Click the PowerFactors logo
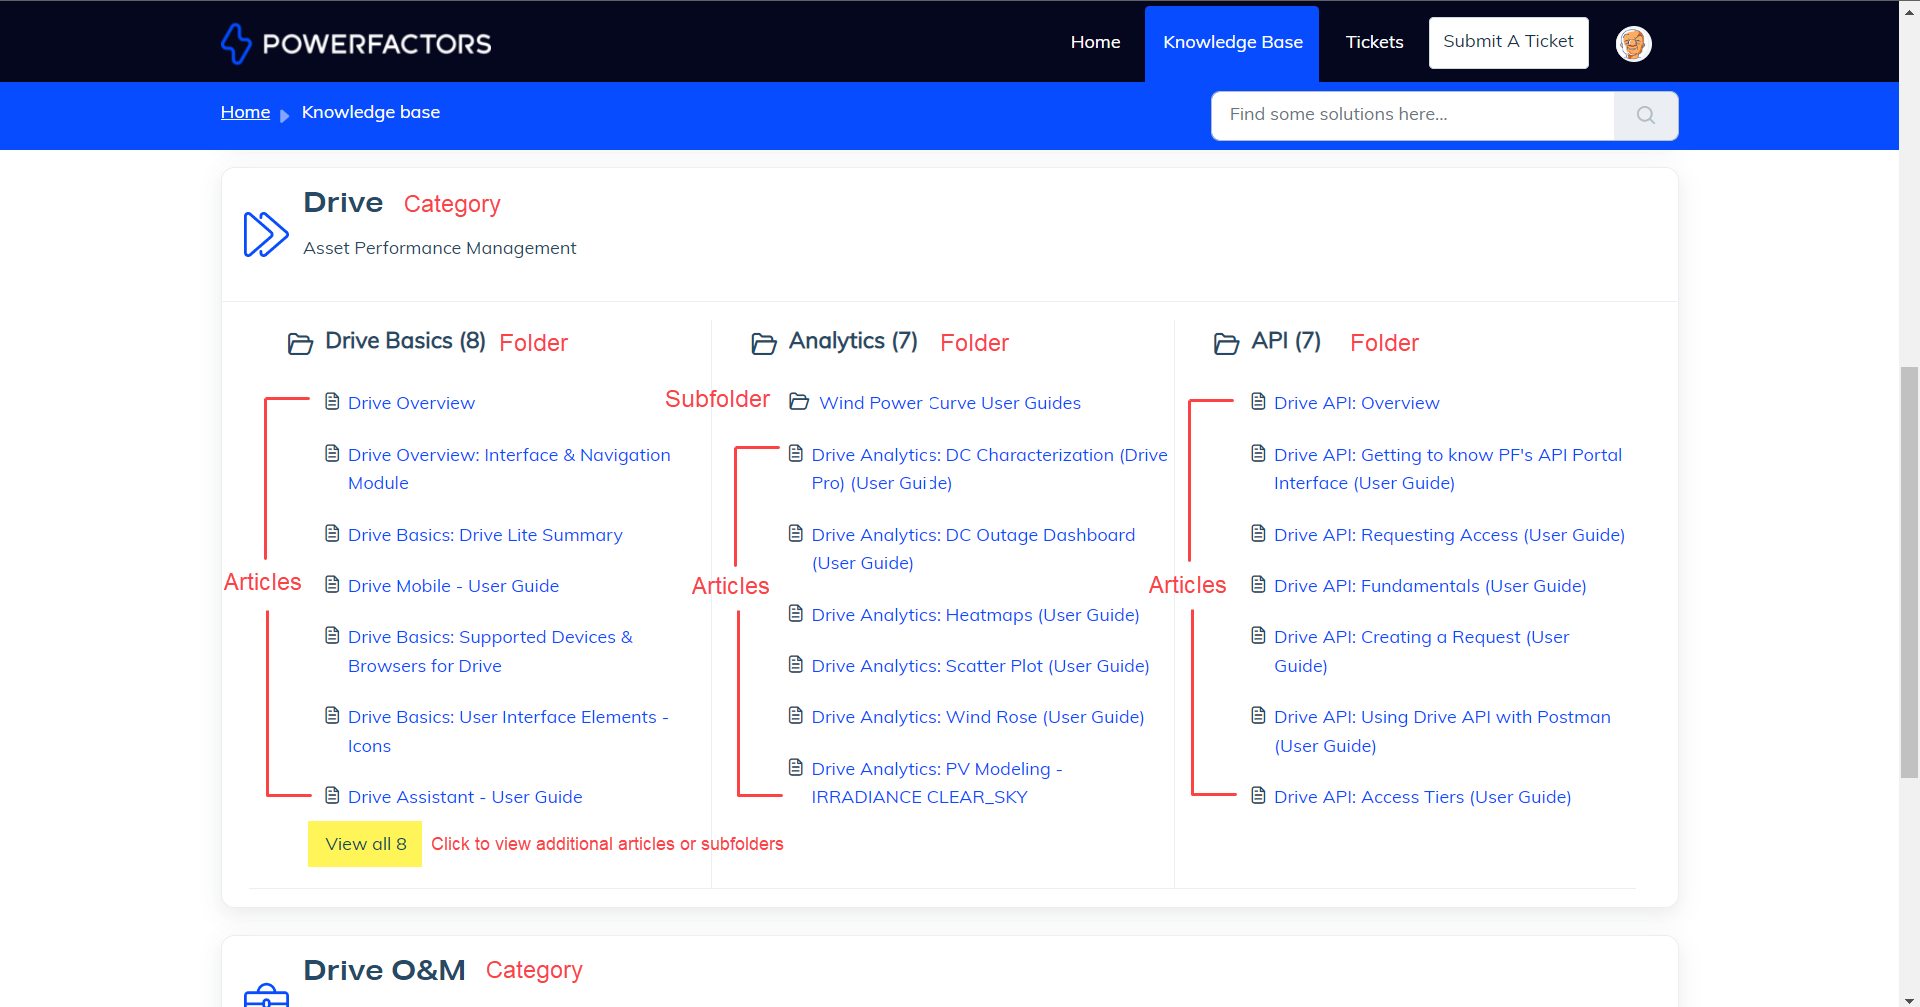 [x=356, y=43]
